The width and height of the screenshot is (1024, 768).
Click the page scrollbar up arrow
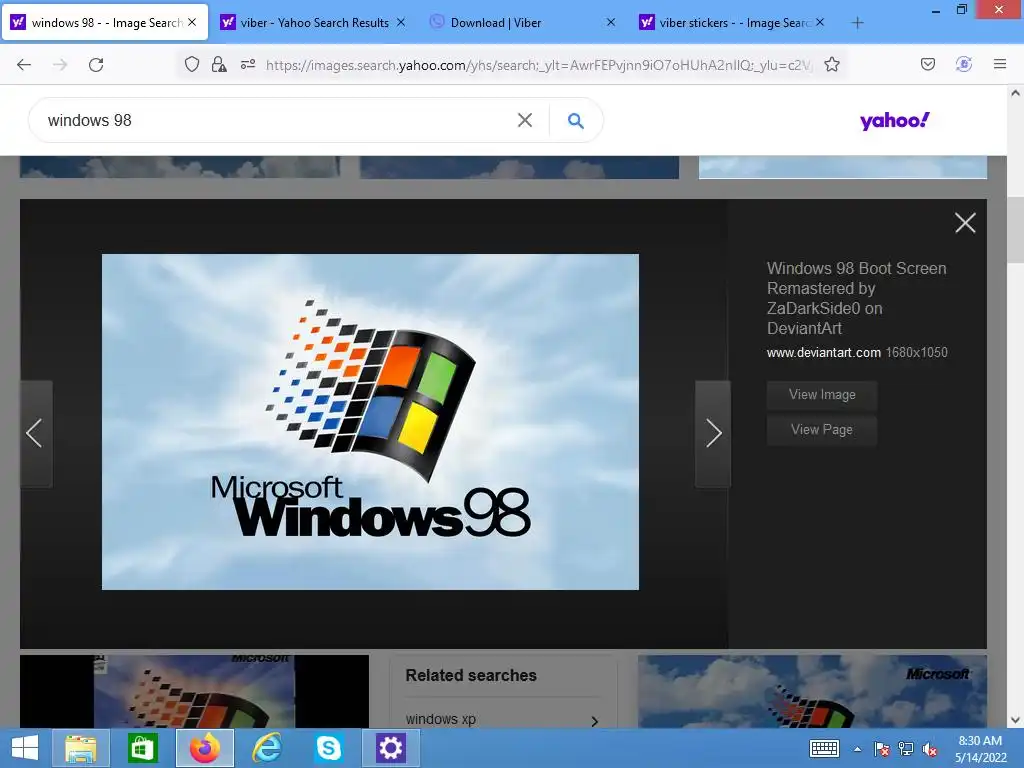pyautogui.click(x=1015, y=93)
